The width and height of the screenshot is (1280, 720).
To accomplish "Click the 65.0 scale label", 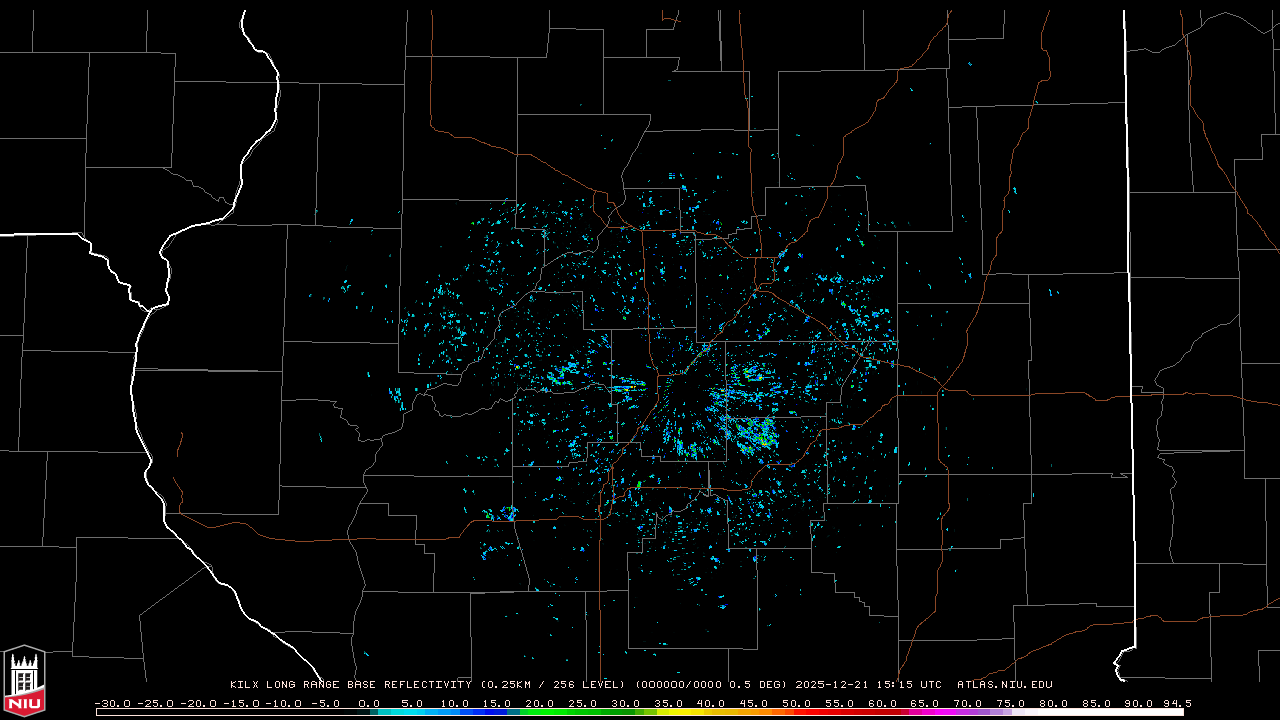I will [925, 703].
